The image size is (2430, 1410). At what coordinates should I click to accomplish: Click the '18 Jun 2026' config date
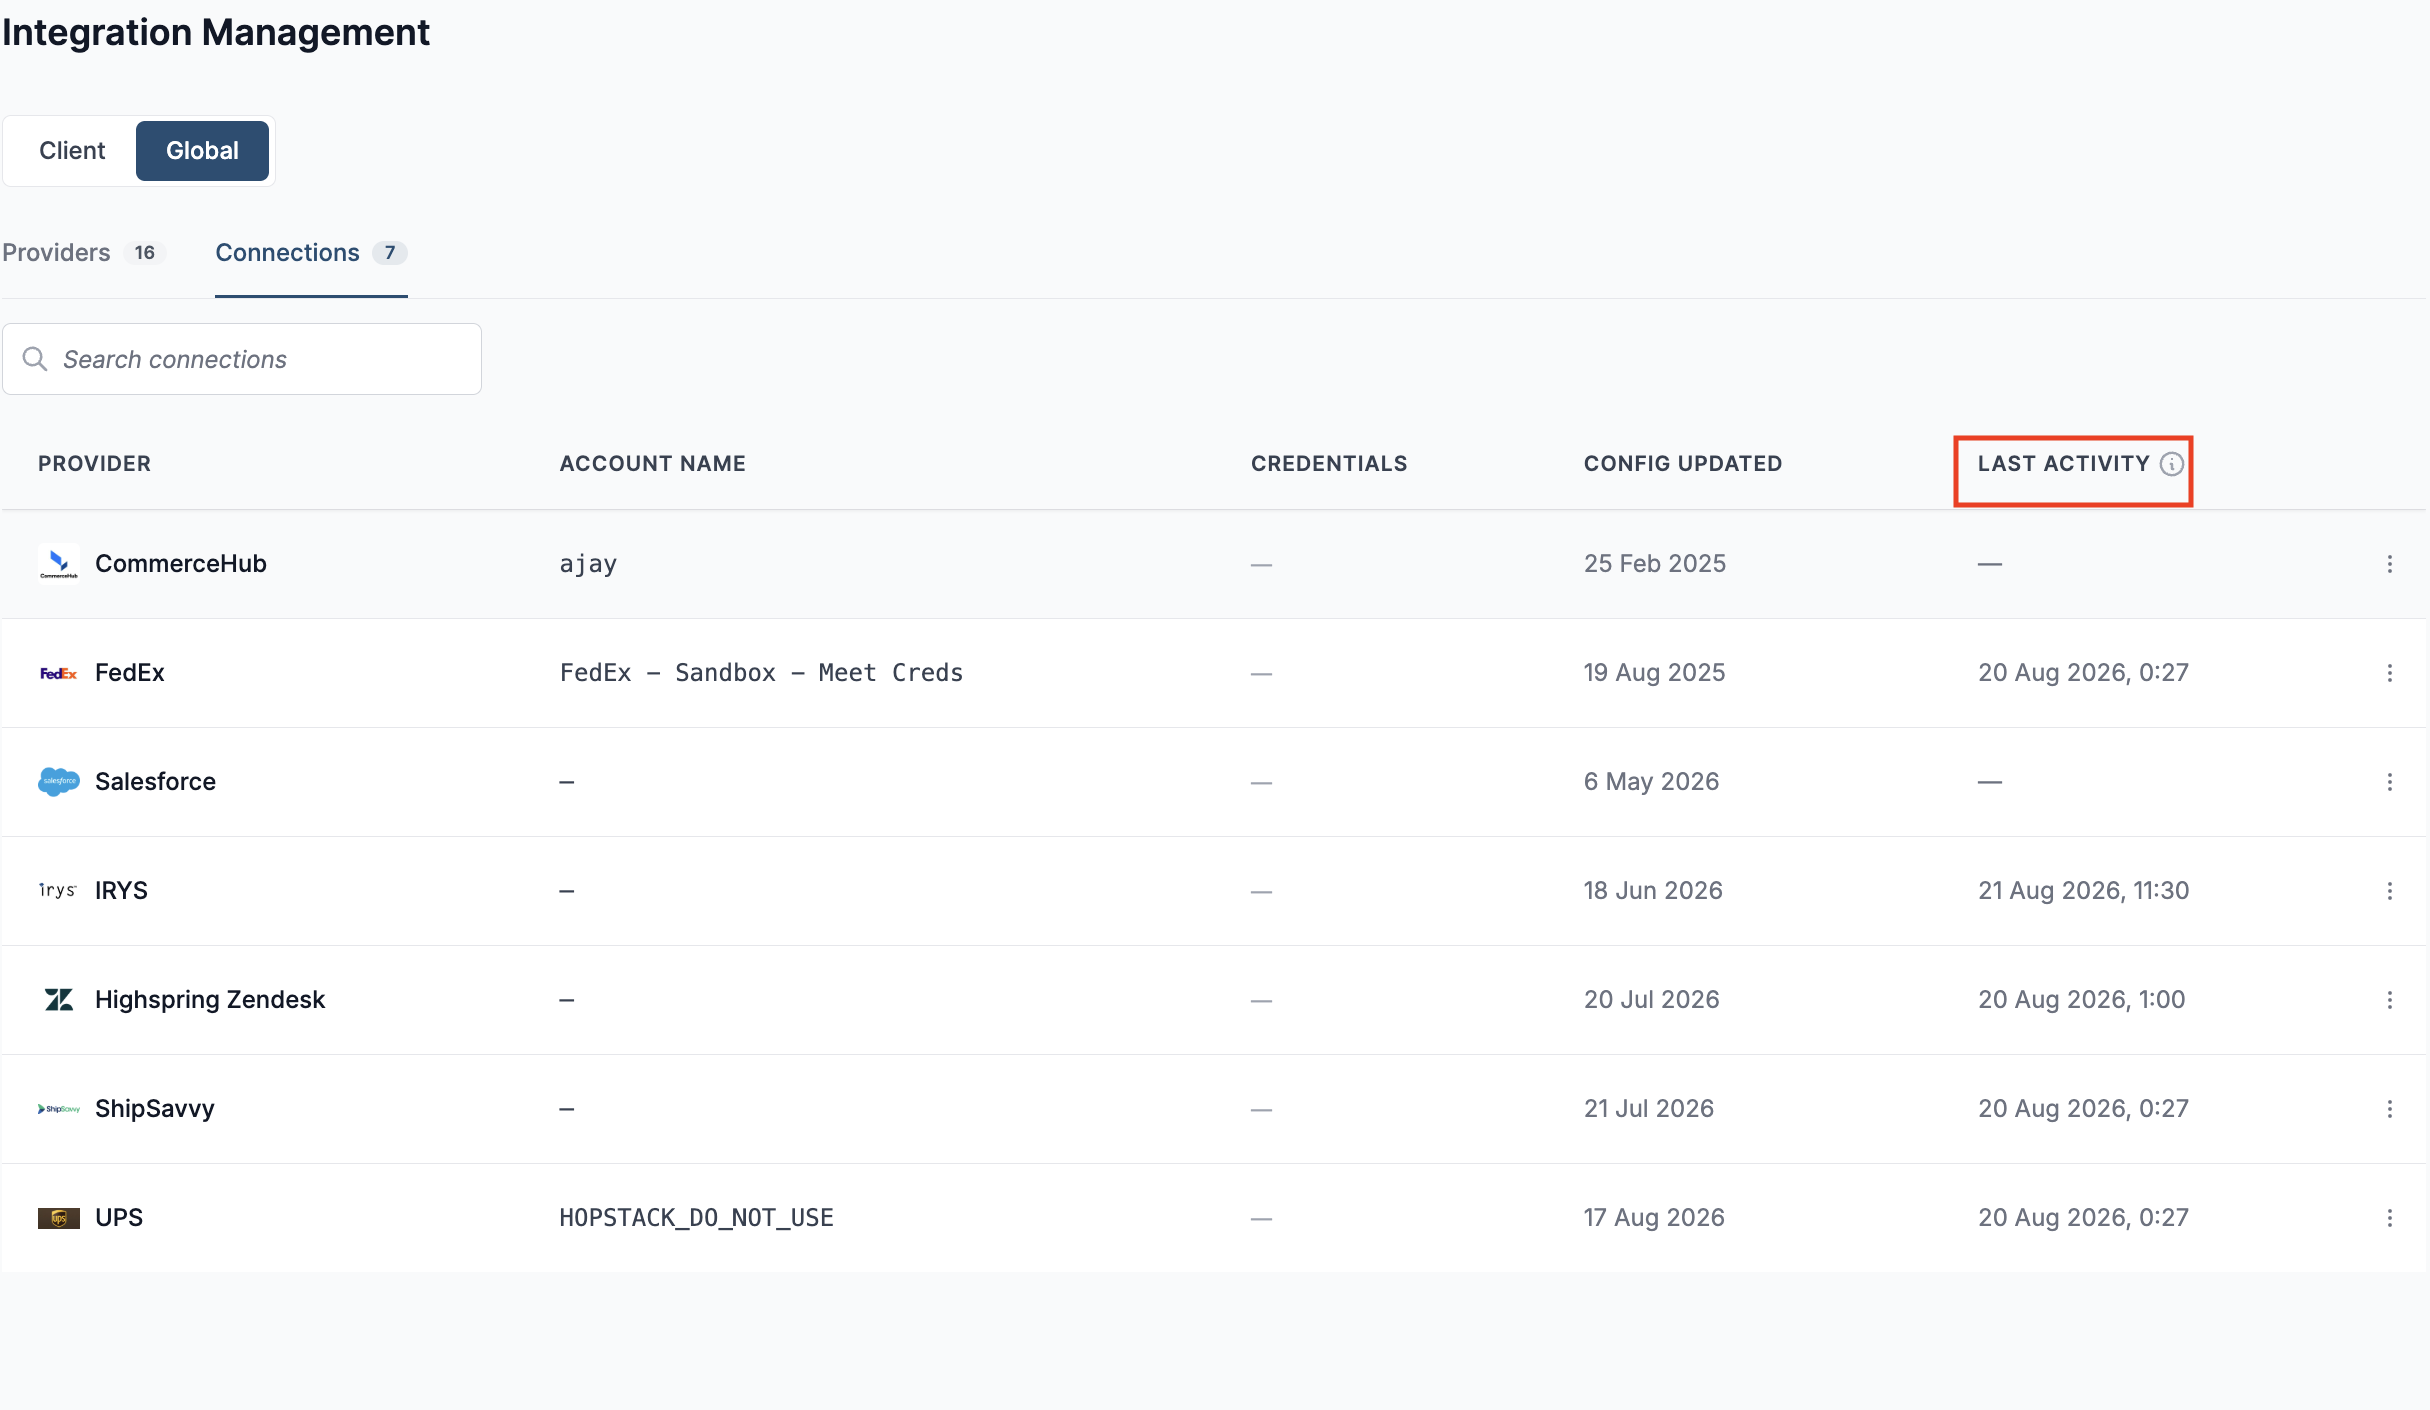tap(1653, 891)
